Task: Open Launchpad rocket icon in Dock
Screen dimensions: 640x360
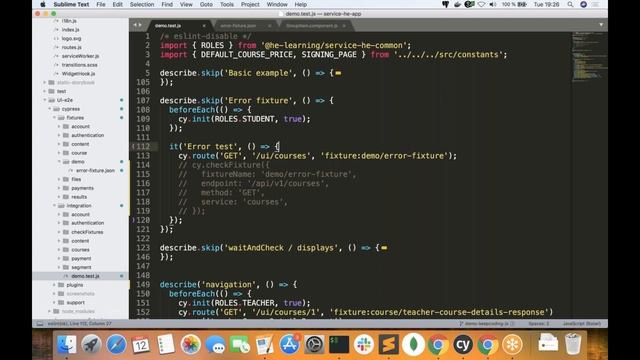Action: pos(91,344)
